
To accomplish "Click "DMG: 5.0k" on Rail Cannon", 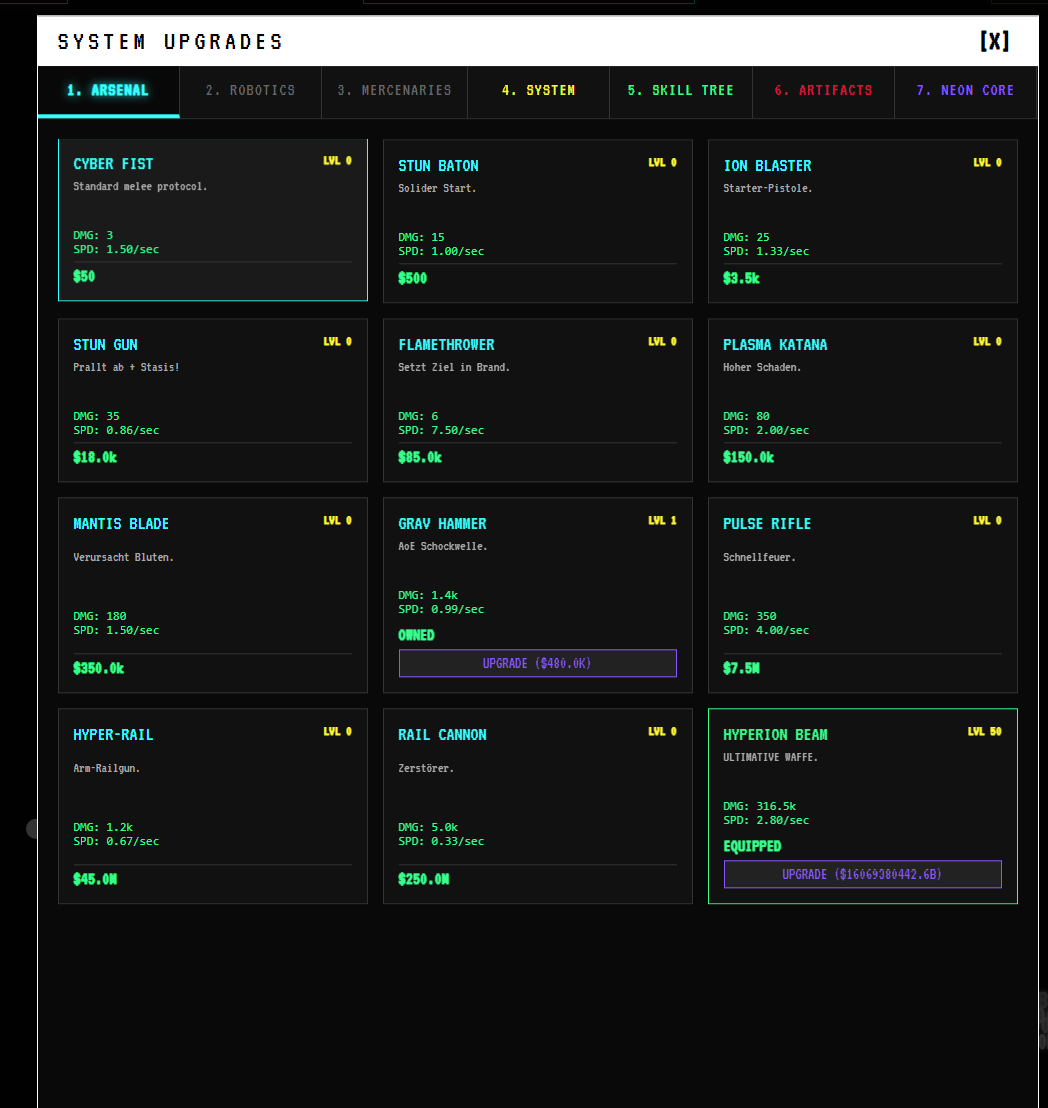I will point(428,827).
